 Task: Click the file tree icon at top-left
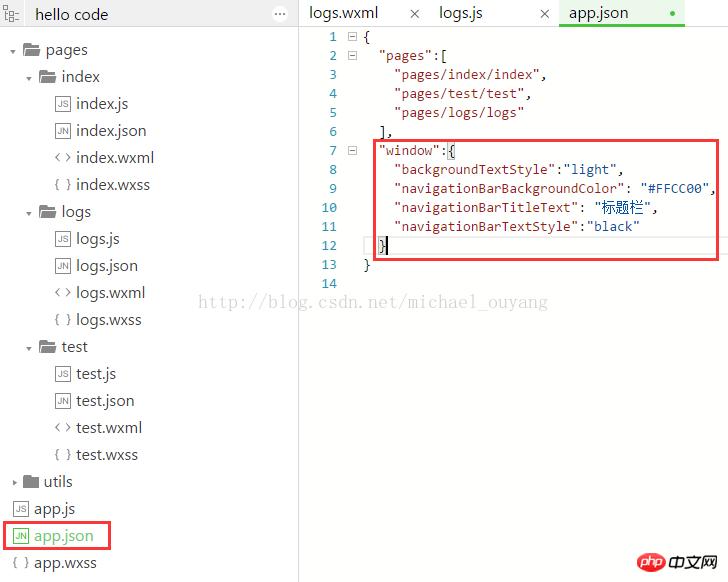point(12,15)
